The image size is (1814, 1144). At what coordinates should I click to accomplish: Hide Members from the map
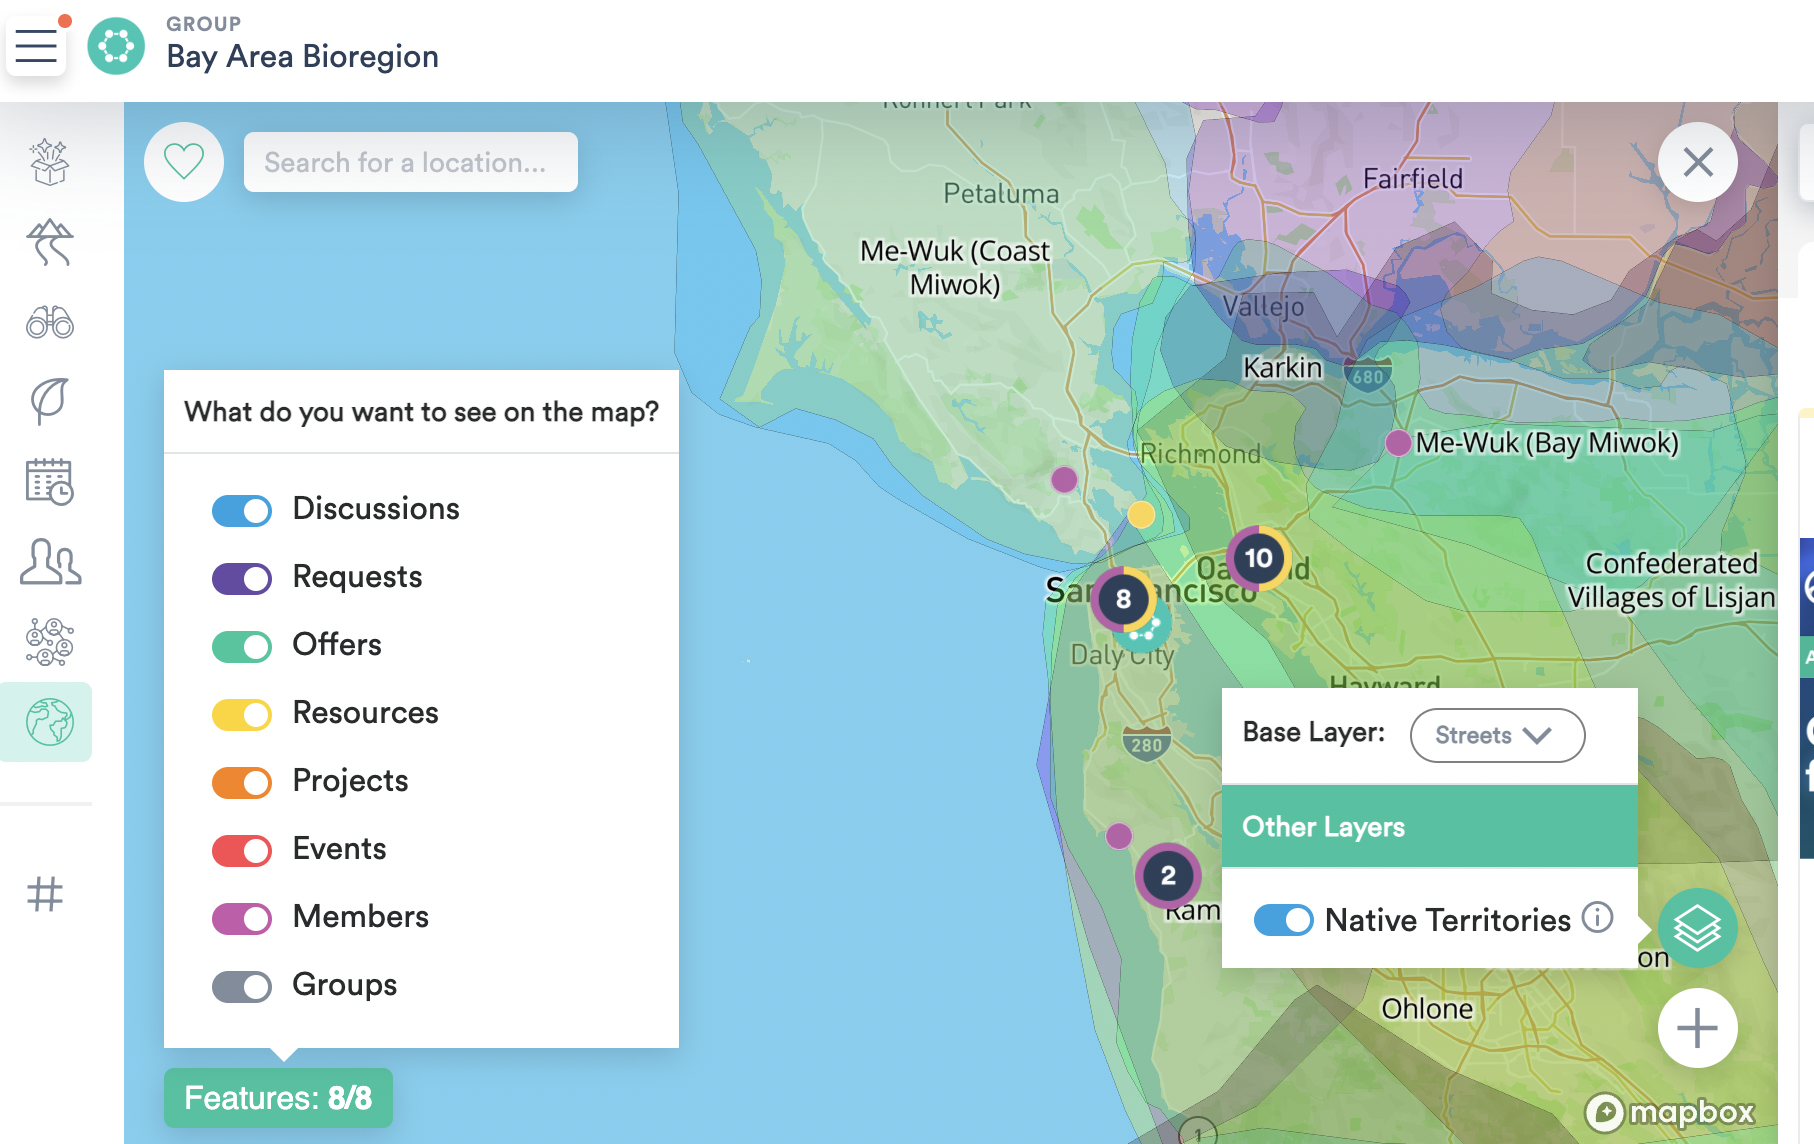click(242, 918)
